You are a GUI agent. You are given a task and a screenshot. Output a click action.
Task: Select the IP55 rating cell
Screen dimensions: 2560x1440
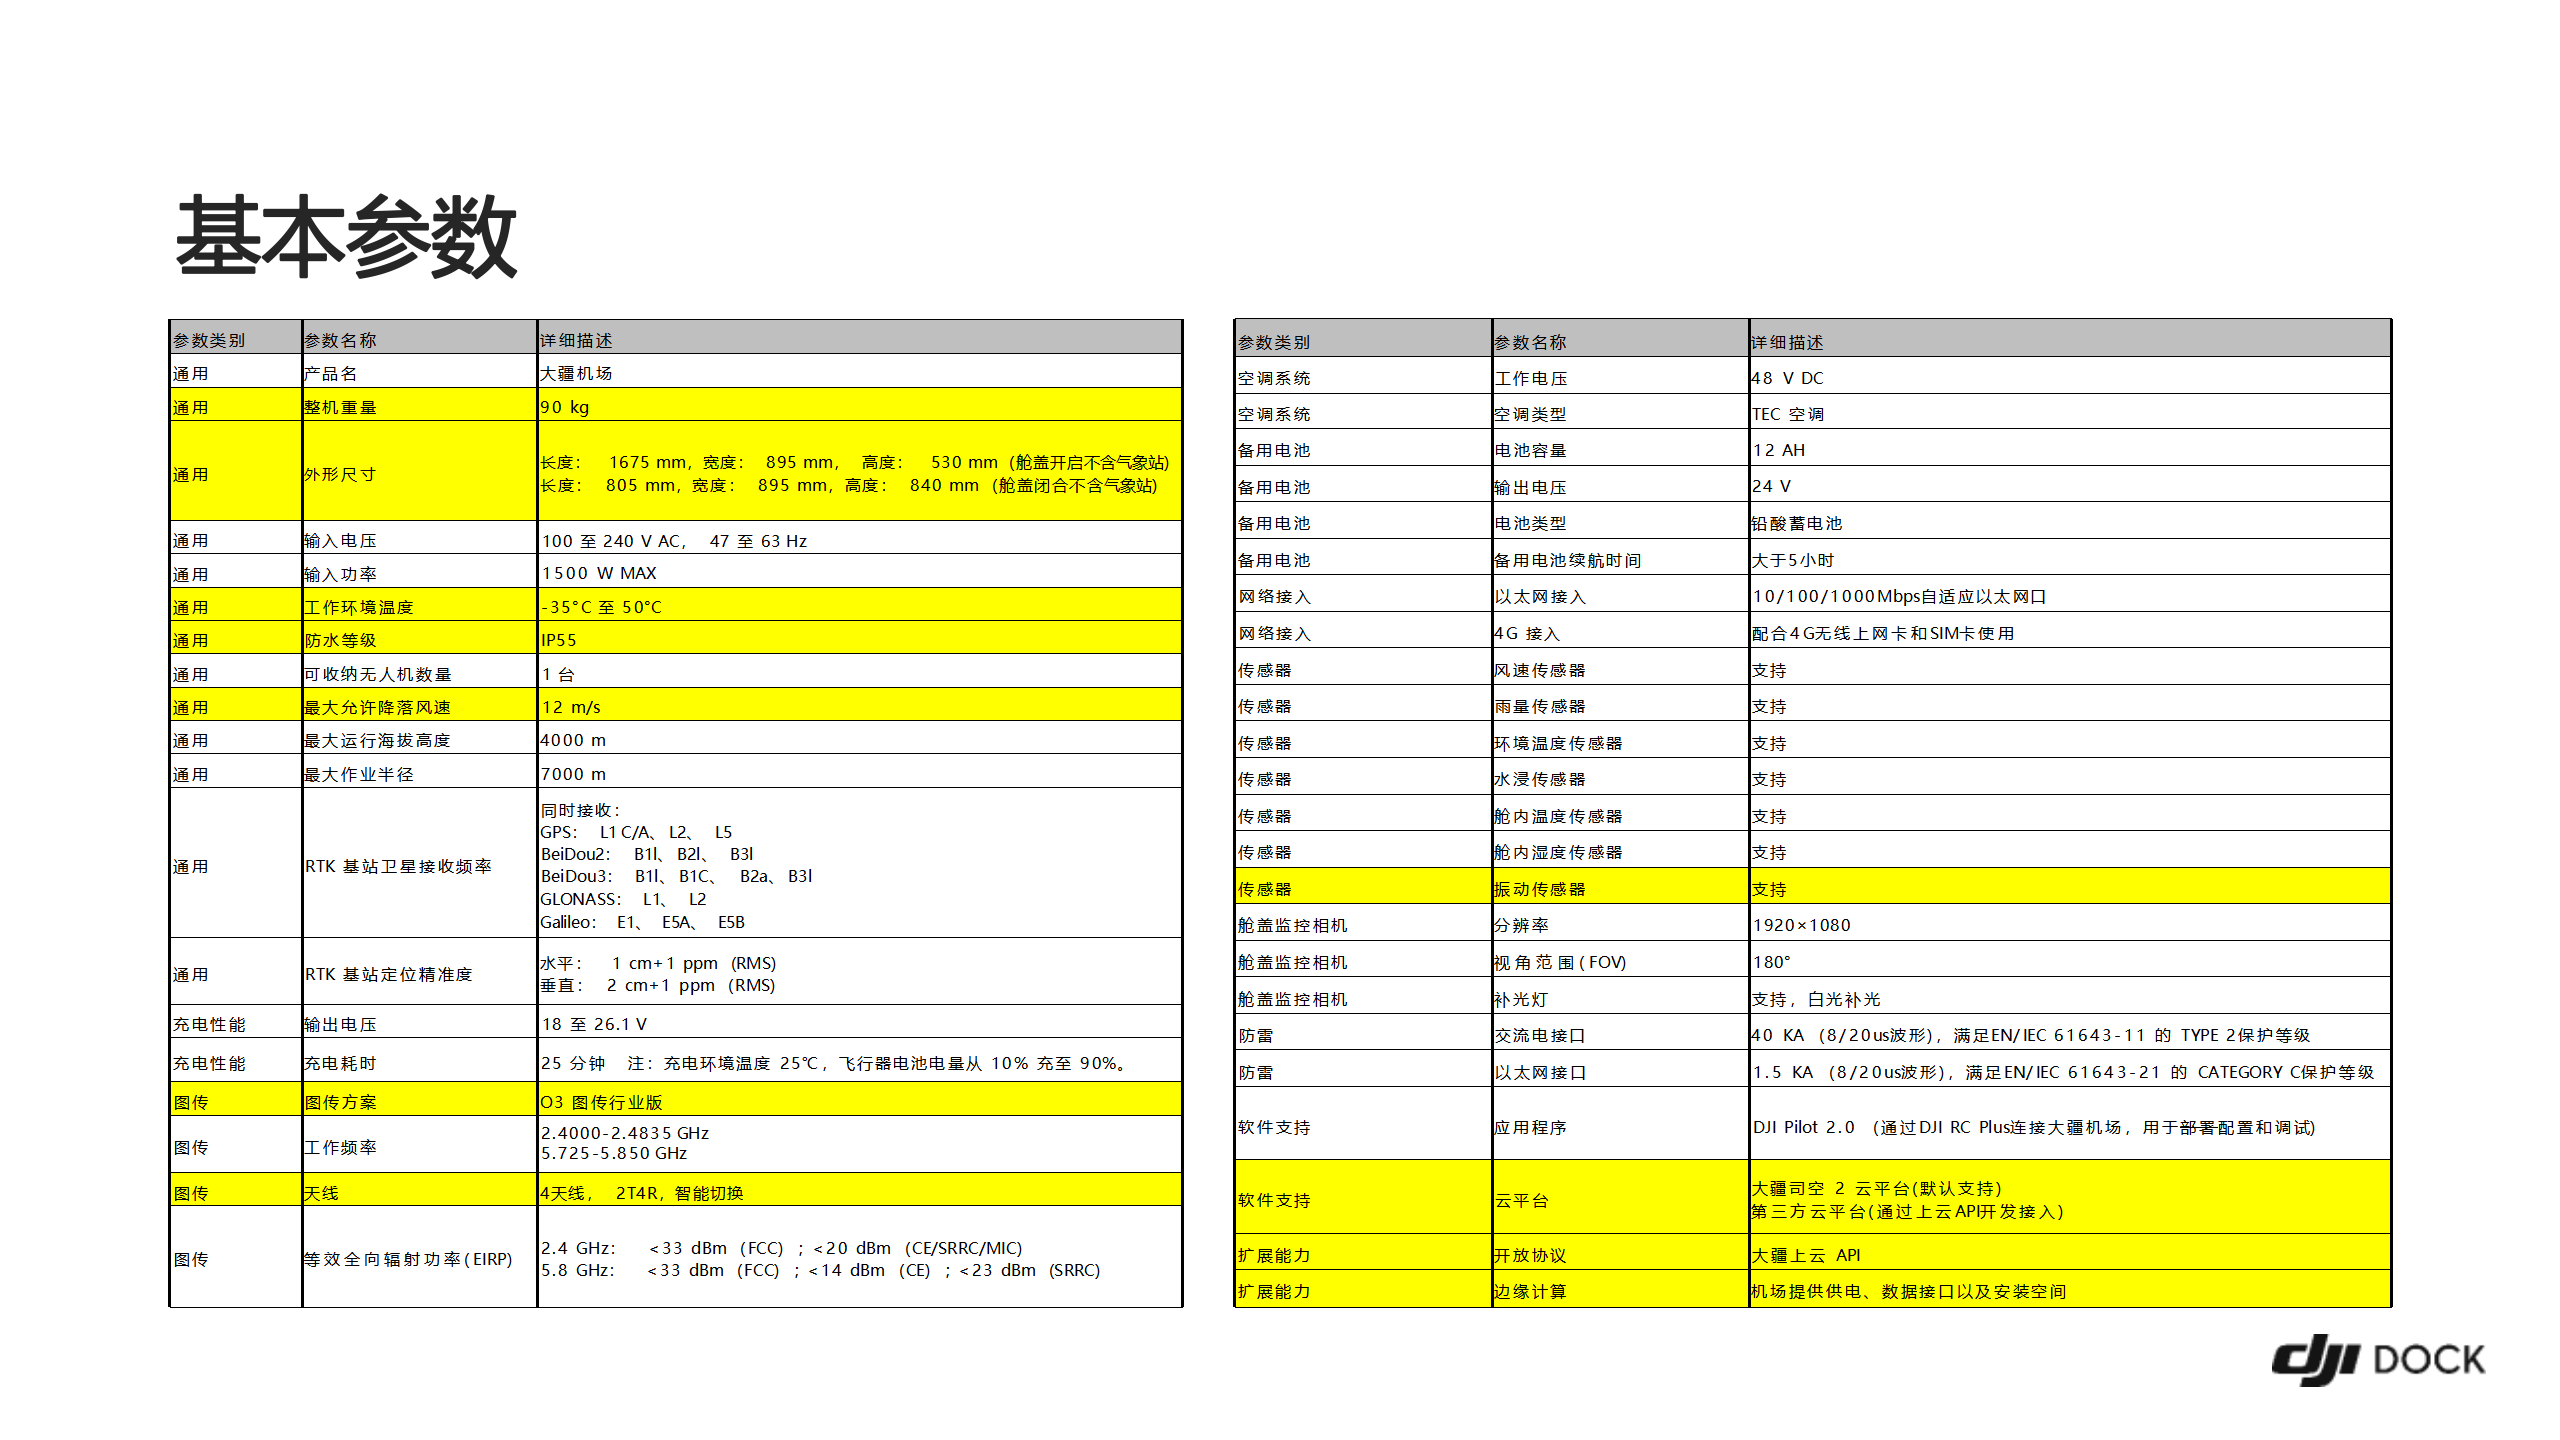point(859,638)
